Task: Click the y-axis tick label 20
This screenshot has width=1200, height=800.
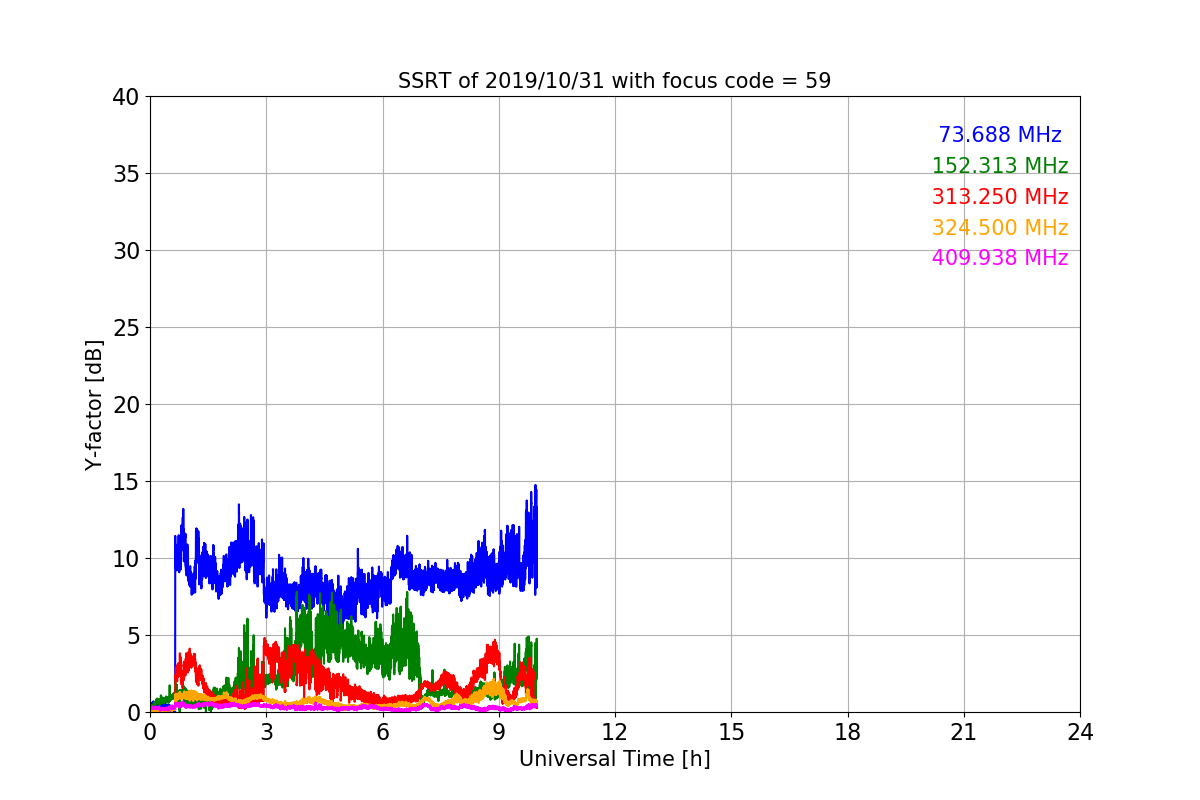Action: pyautogui.click(x=125, y=405)
